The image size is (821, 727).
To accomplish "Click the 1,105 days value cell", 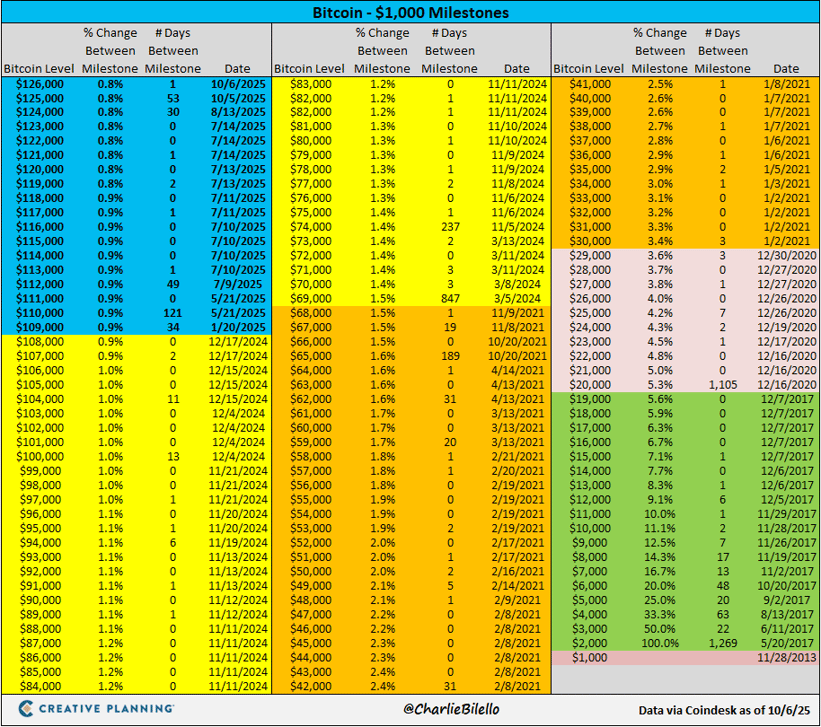I will click(x=718, y=384).
